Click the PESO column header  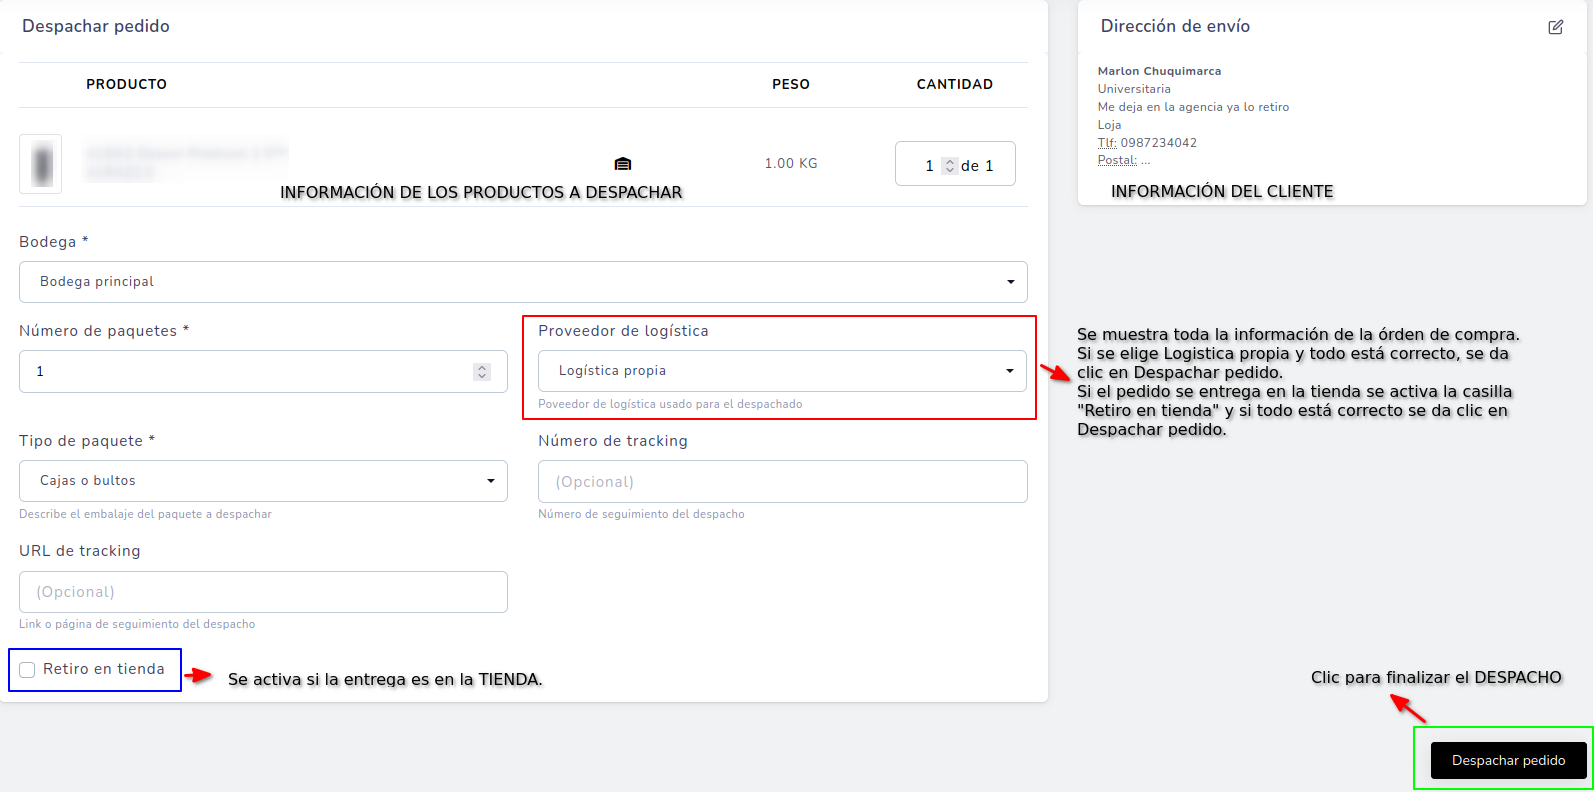(791, 85)
